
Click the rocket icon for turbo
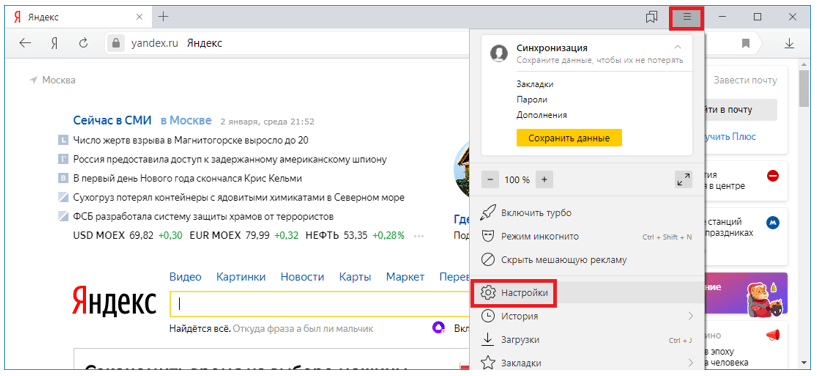pyautogui.click(x=488, y=213)
